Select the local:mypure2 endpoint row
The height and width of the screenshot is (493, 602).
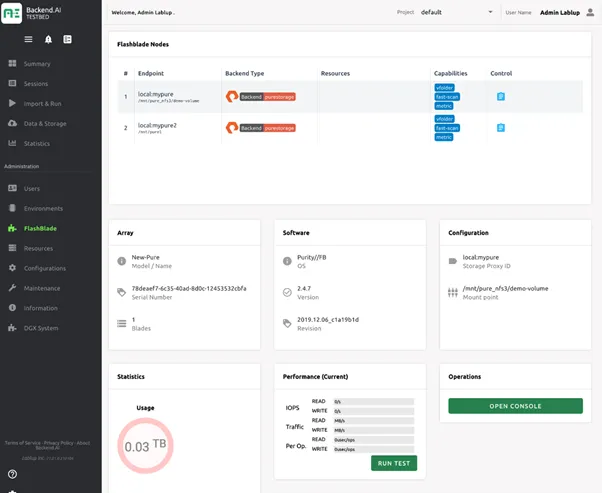coord(350,127)
